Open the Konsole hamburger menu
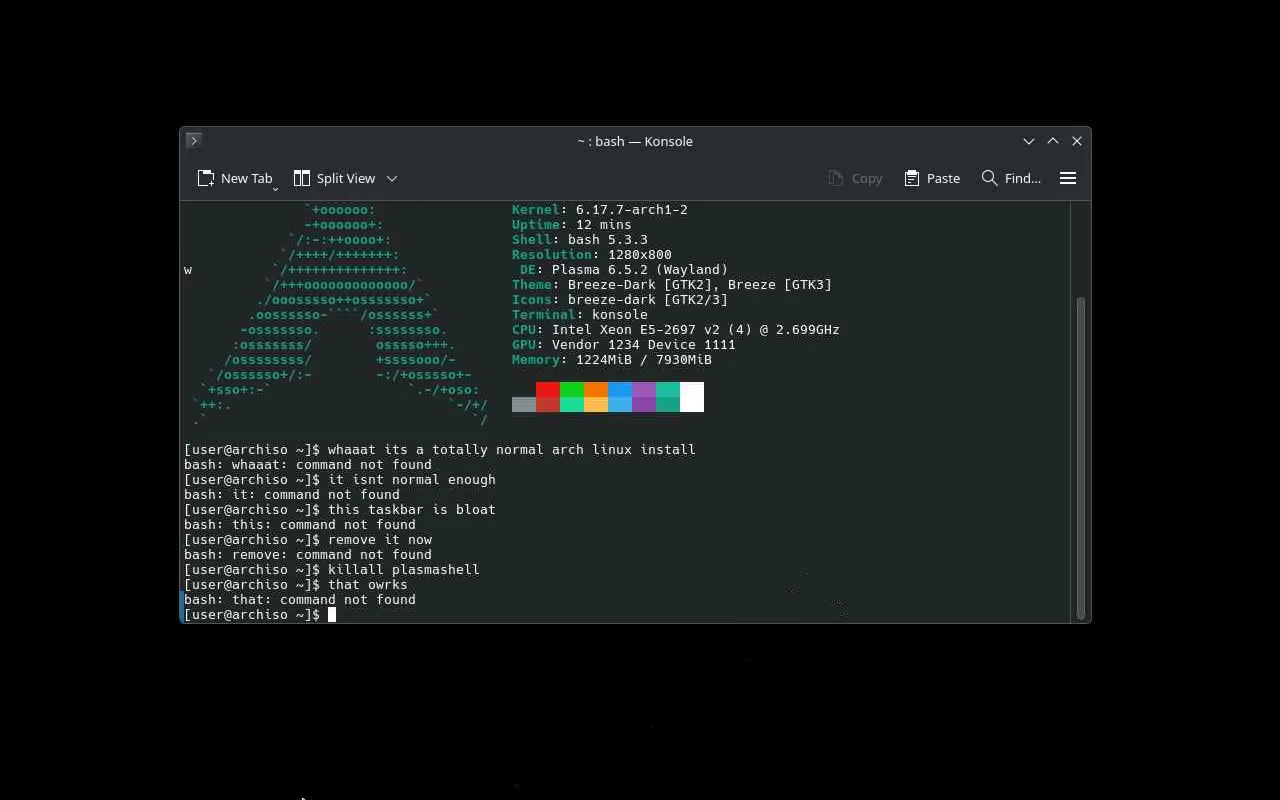 point(1068,178)
